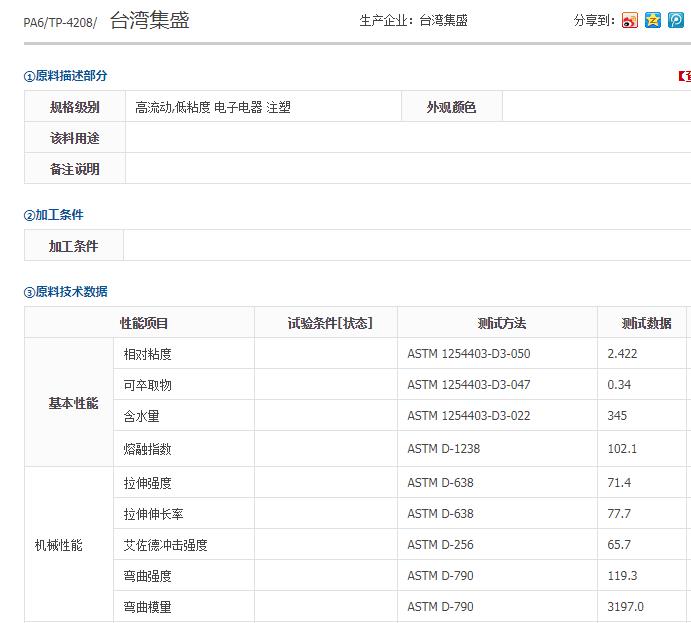Viewport: 691px width, 623px height.
Task: Share to Tencent Weibo icon
Action: coord(676,20)
